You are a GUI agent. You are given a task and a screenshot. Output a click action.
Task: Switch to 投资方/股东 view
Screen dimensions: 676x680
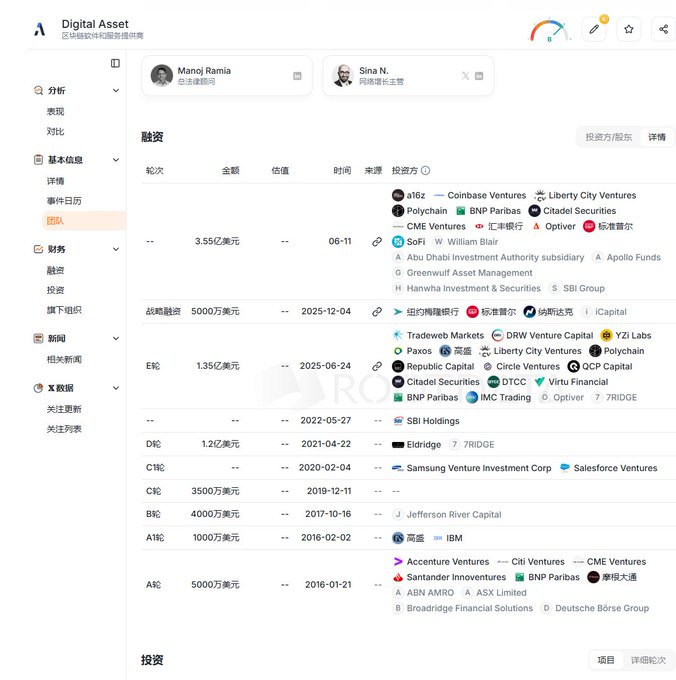(608, 137)
